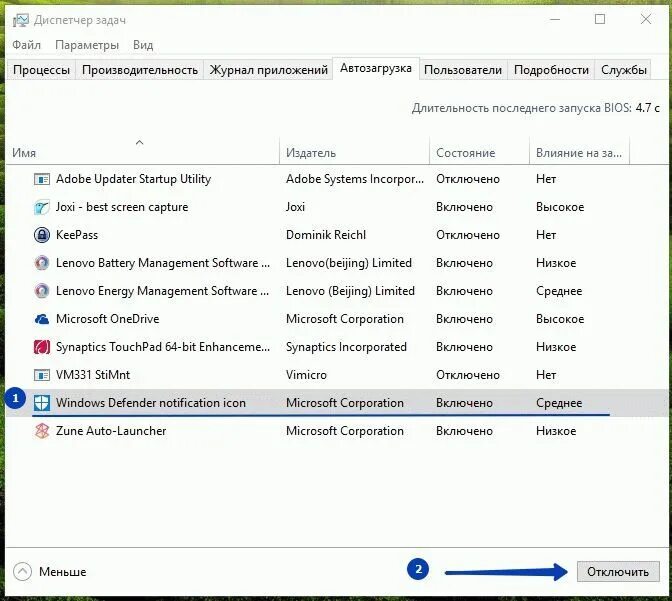Select the Zune Auto-Launcher entry name
672x601 pixels.
coord(111,431)
